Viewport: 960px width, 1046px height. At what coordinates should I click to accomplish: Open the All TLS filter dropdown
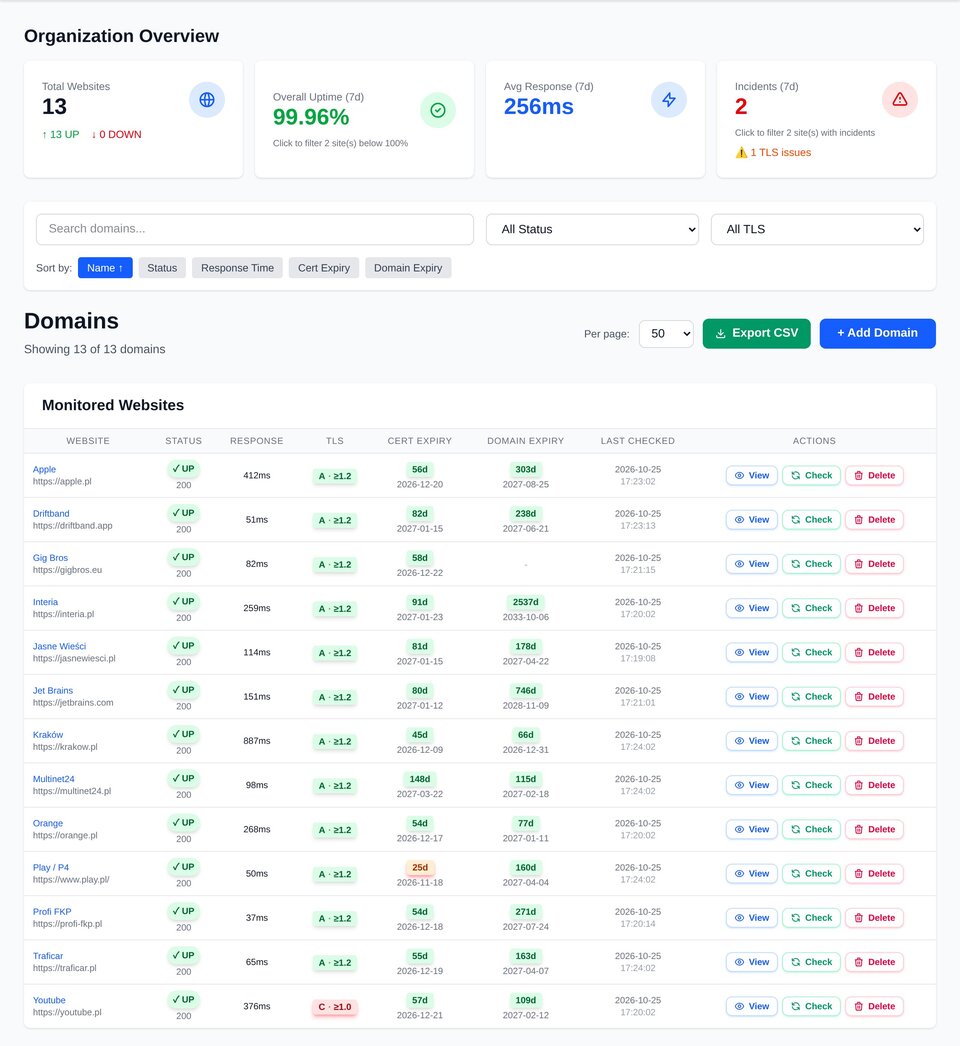point(817,229)
